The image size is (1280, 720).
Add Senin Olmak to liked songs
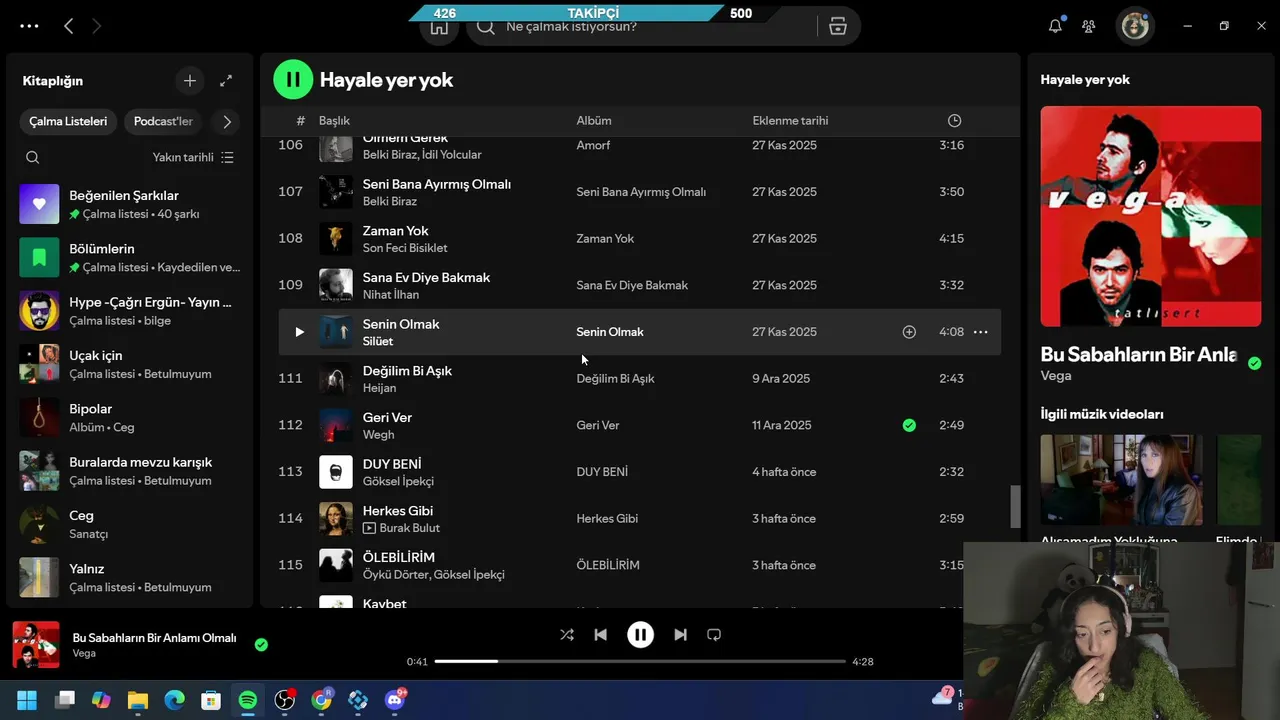coord(909,332)
